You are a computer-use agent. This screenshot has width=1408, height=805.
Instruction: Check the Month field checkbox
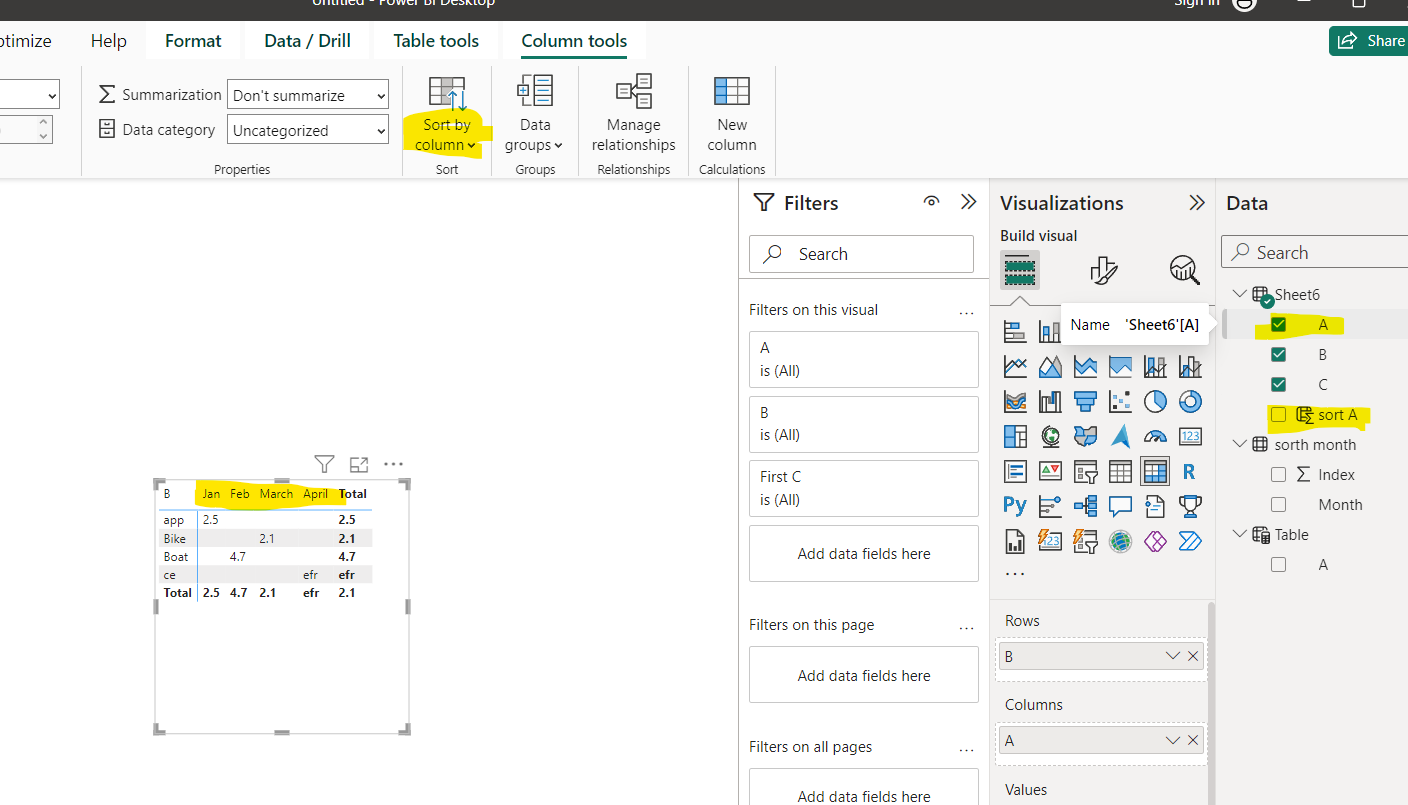click(x=1278, y=504)
